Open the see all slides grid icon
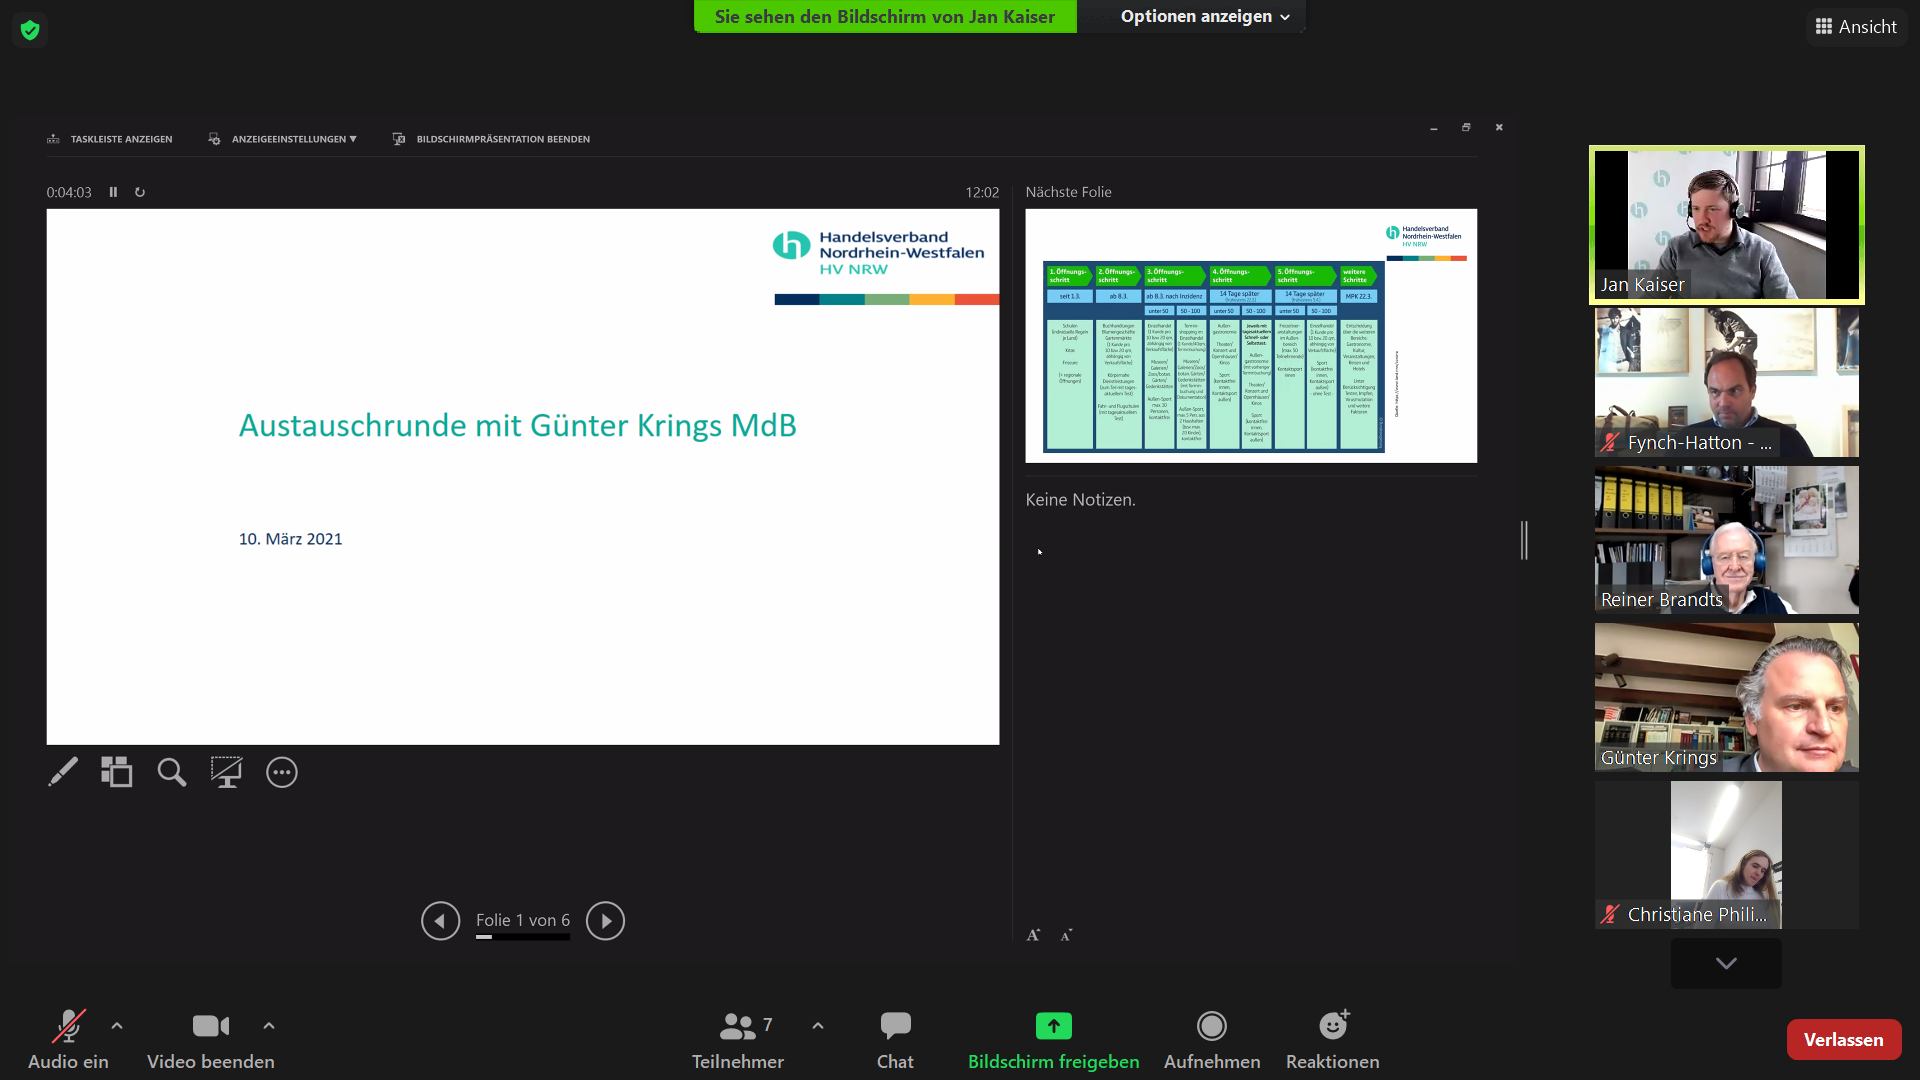The height and width of the screenshot is (1080, 1920). tap(116, 772)
